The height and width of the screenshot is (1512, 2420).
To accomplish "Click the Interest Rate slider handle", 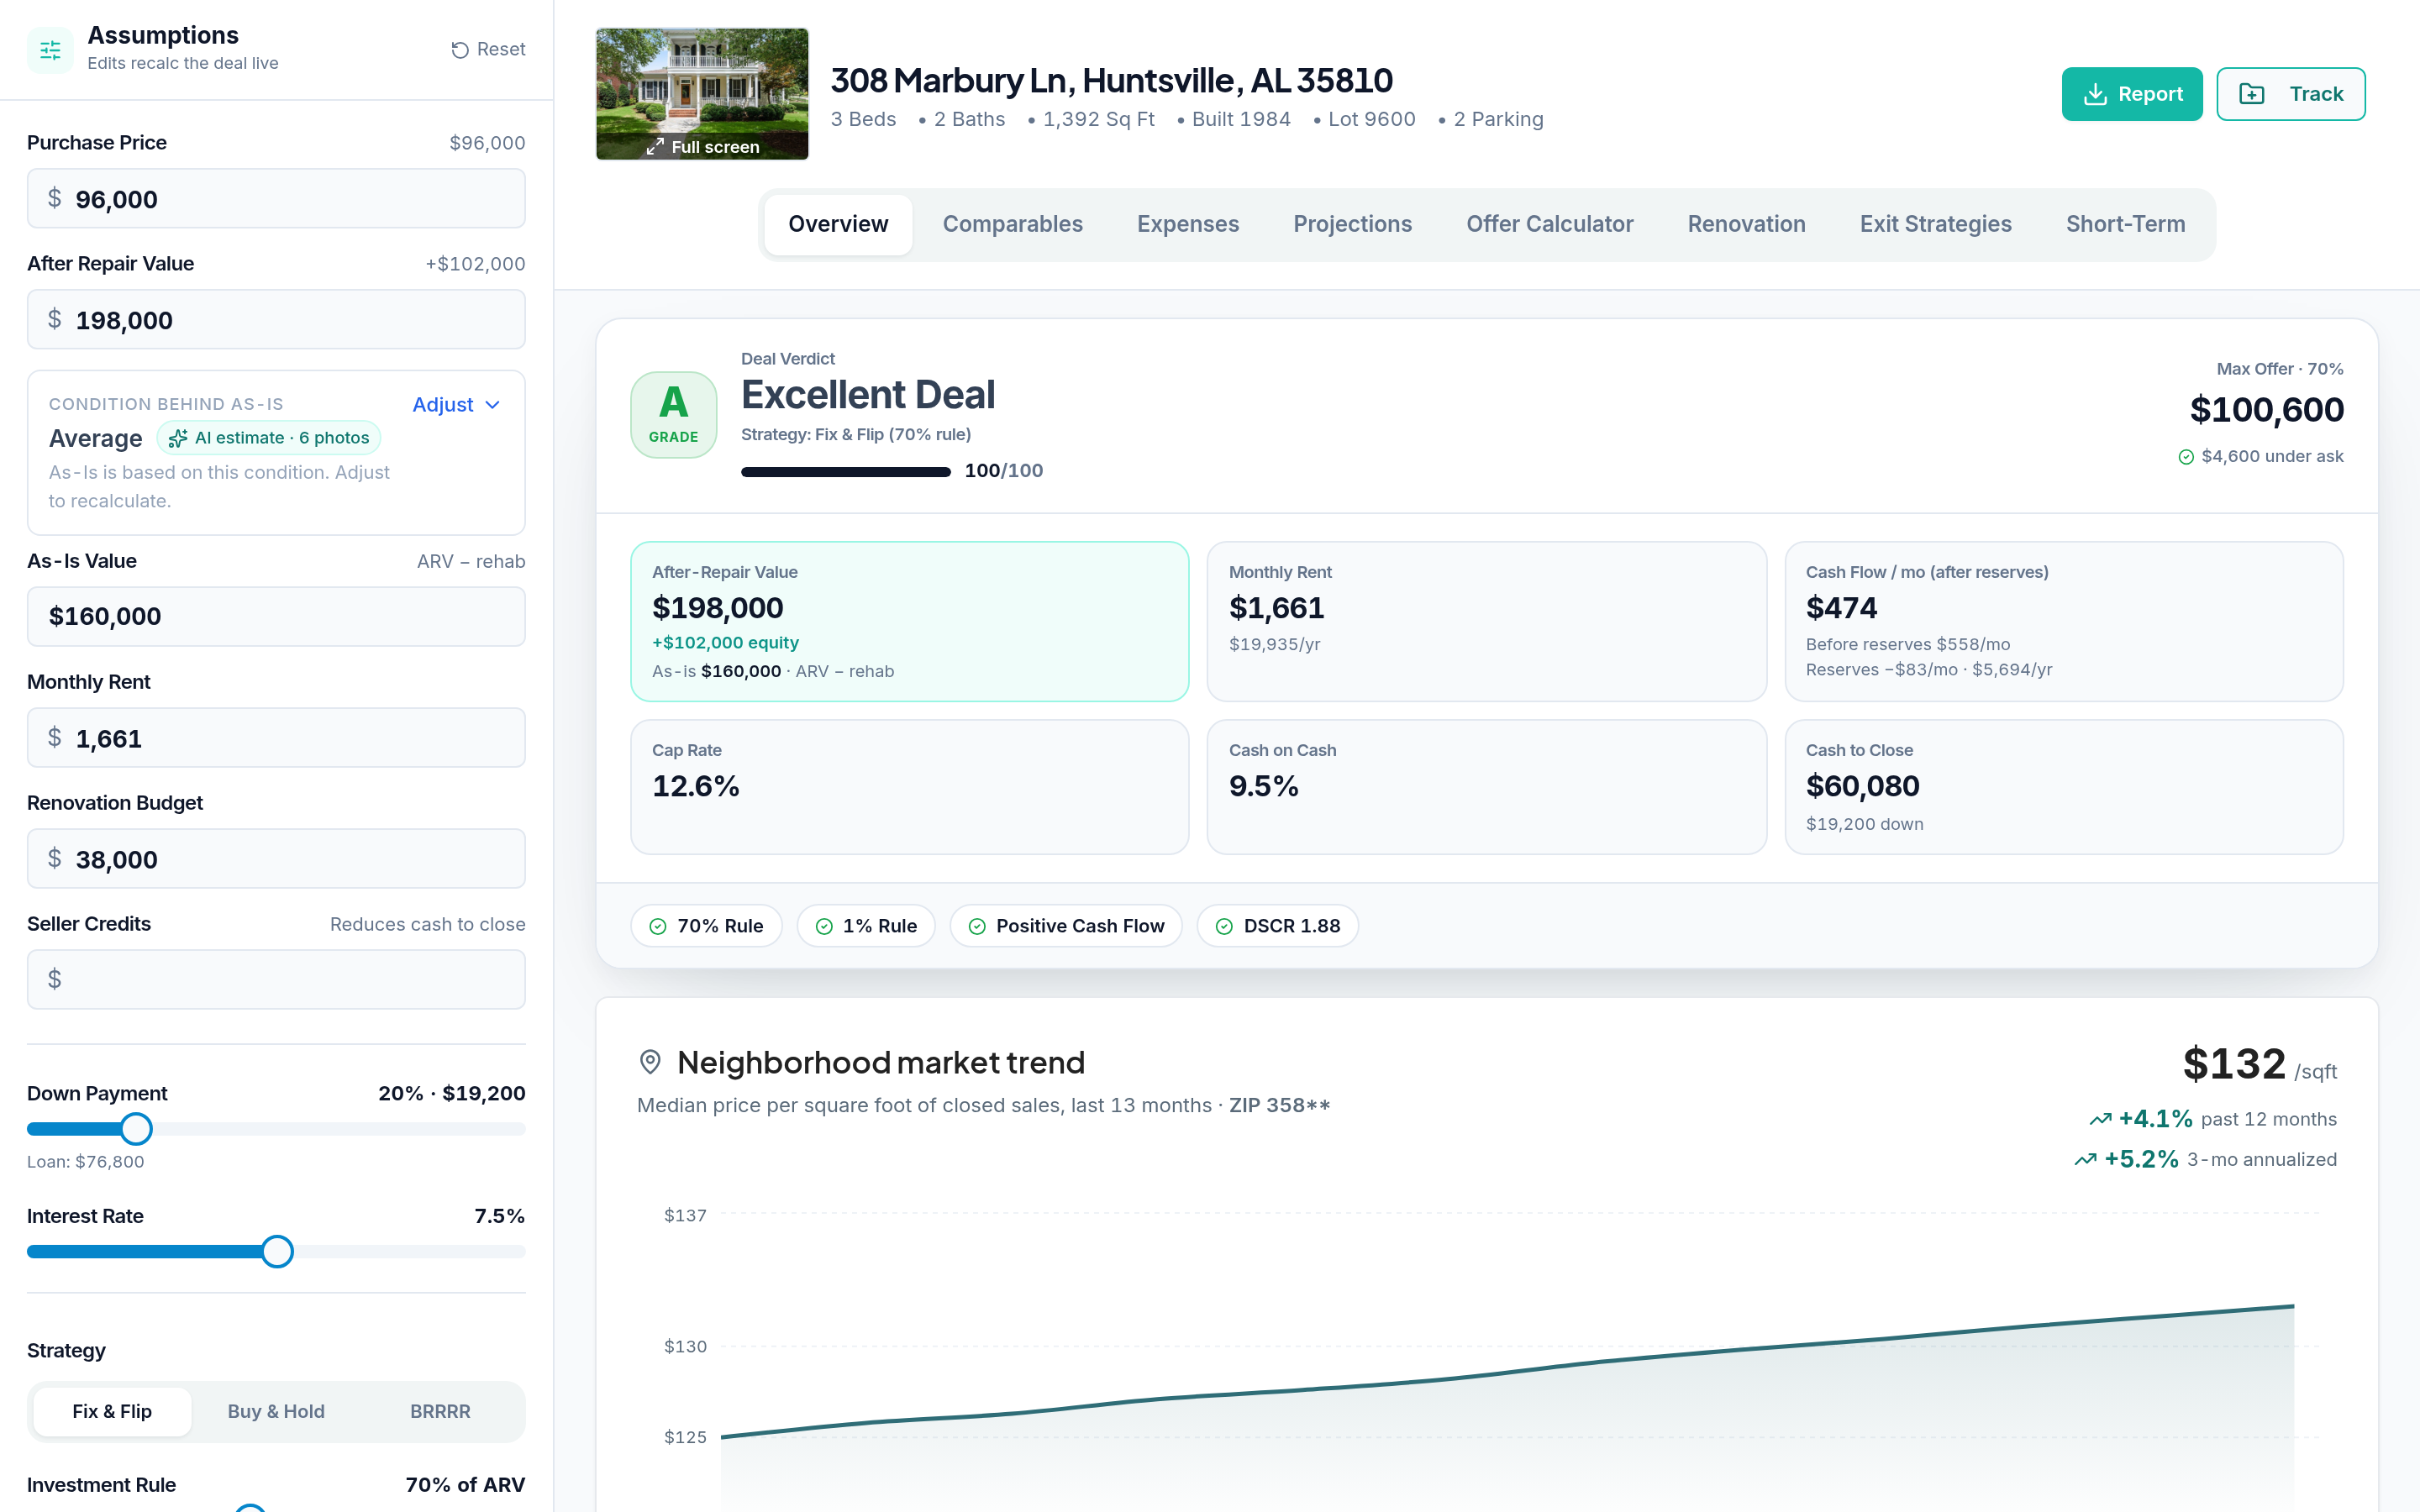I will point(277,1252).
